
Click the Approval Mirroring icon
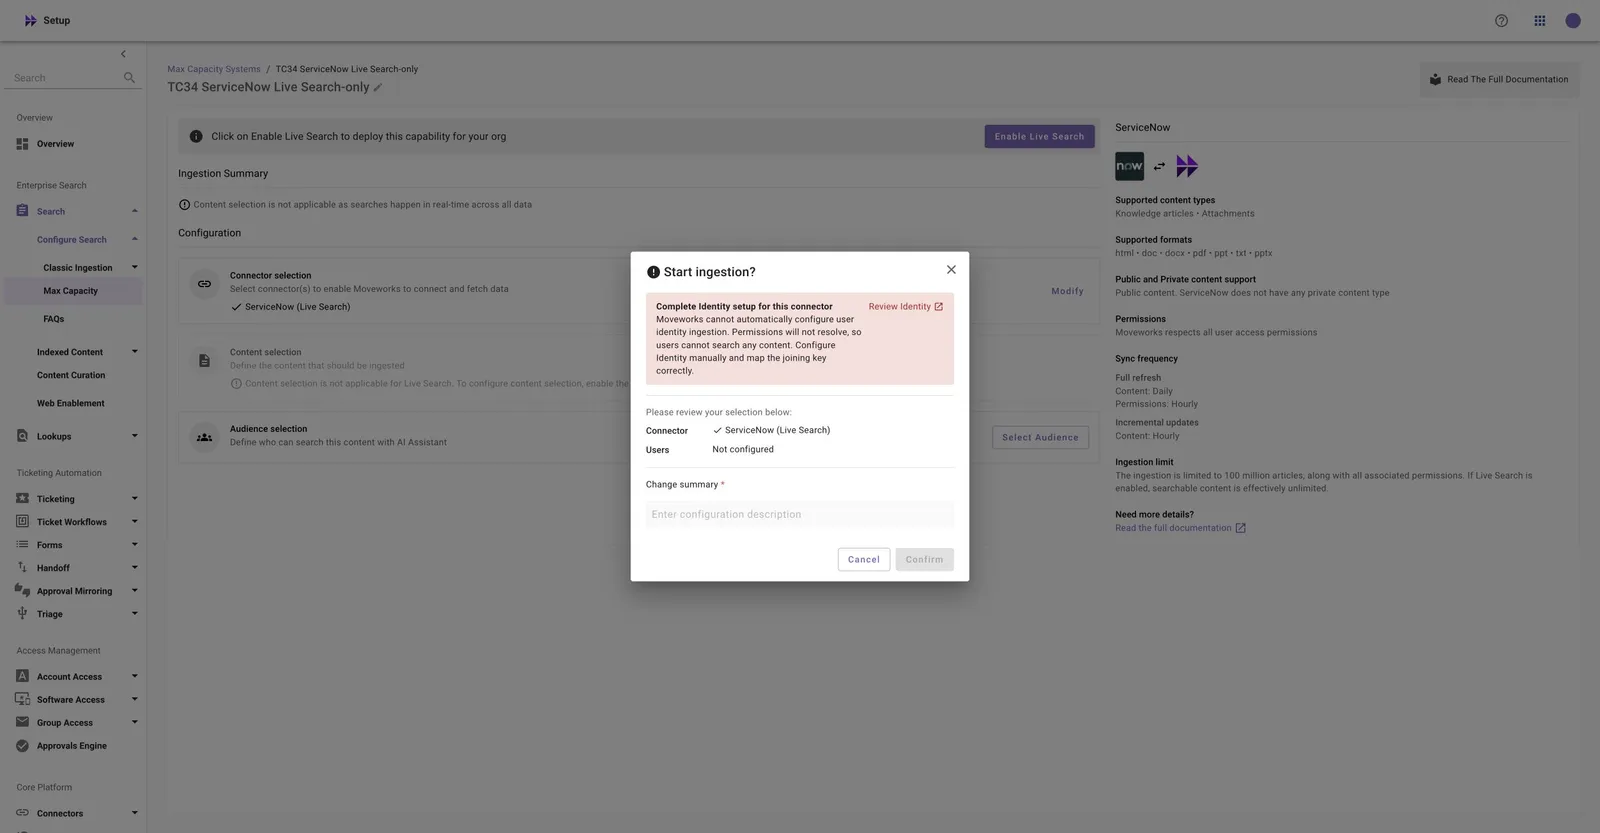[x=22, y=590]
